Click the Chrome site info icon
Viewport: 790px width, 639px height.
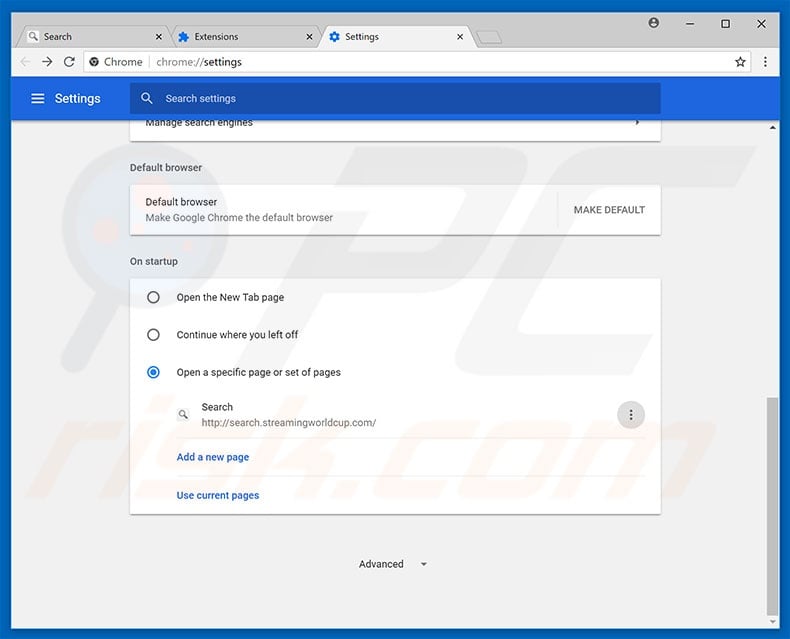(94, 62)
